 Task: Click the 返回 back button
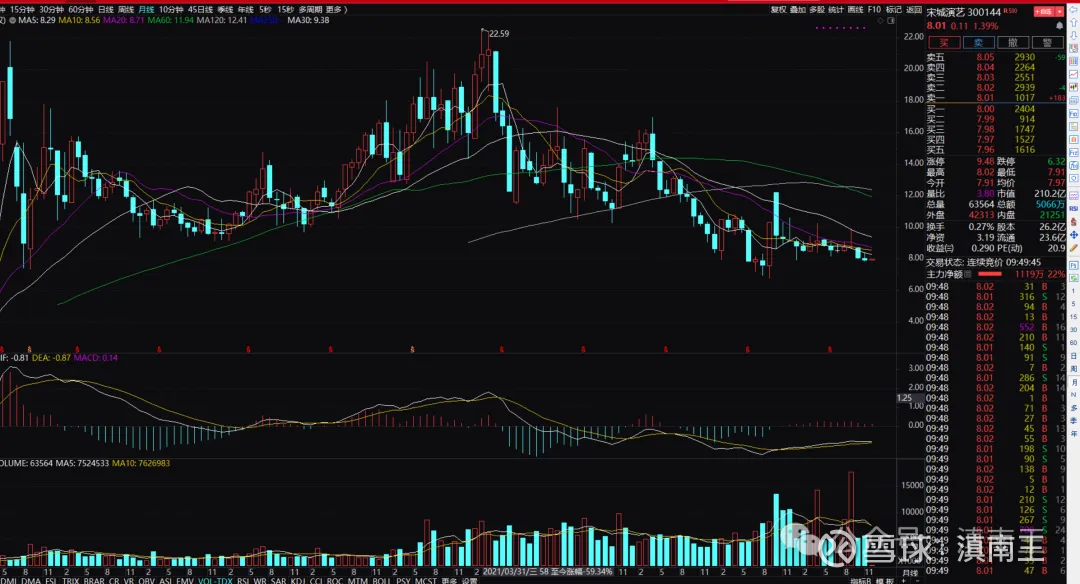[x=914, y=10]
